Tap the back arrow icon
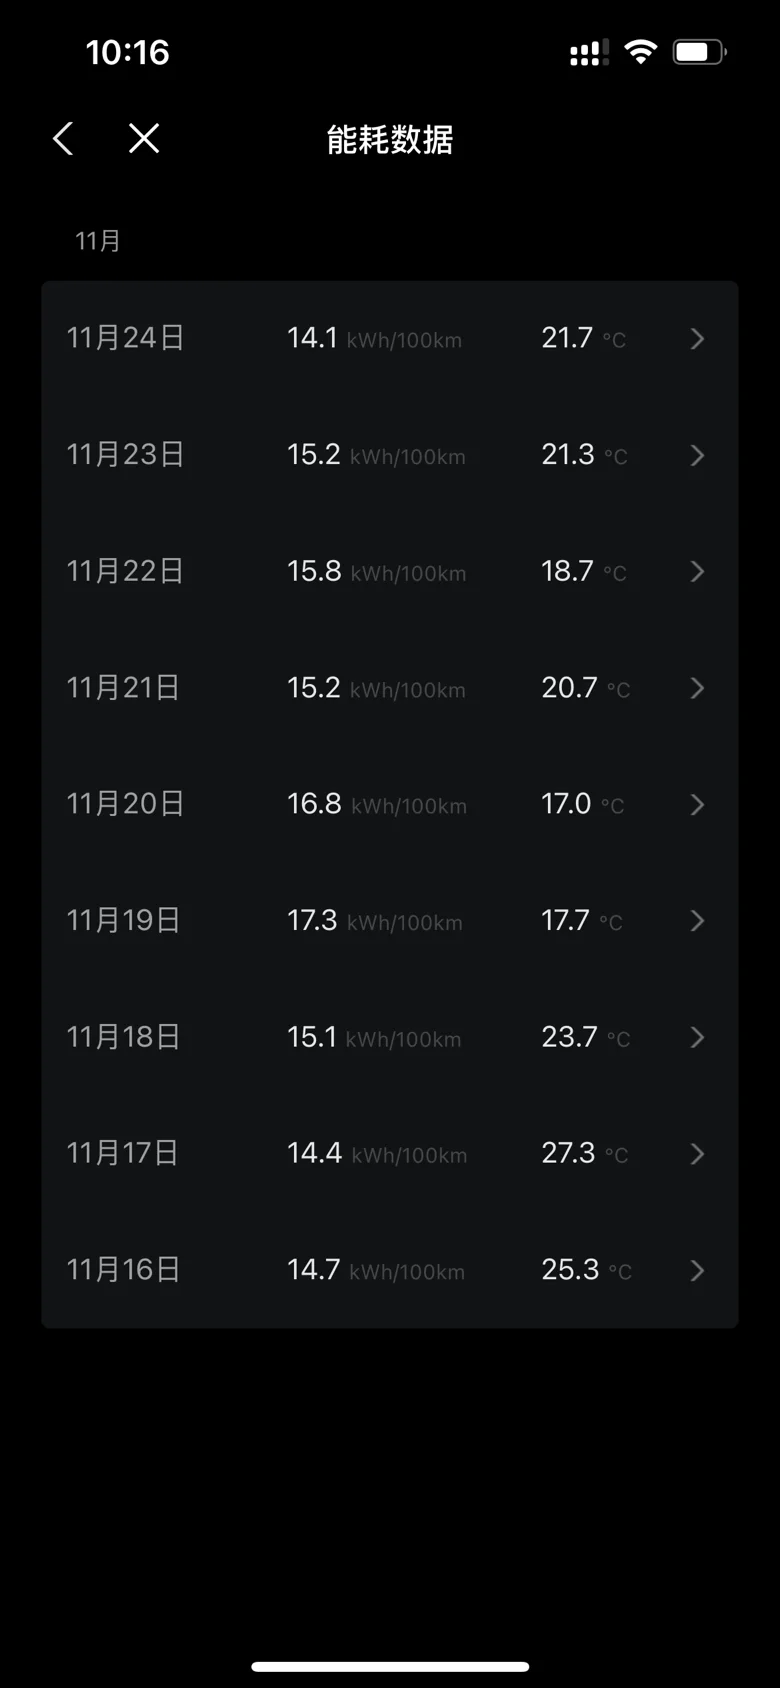The image size is (780, 1688). tap(63, 139)
